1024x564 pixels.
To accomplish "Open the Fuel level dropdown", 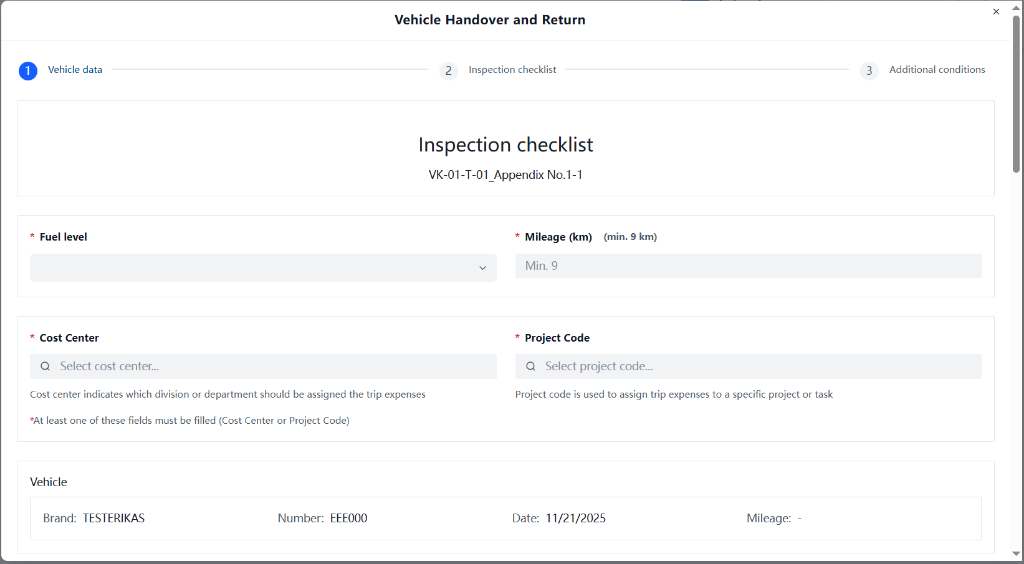I will coord(263,268).
